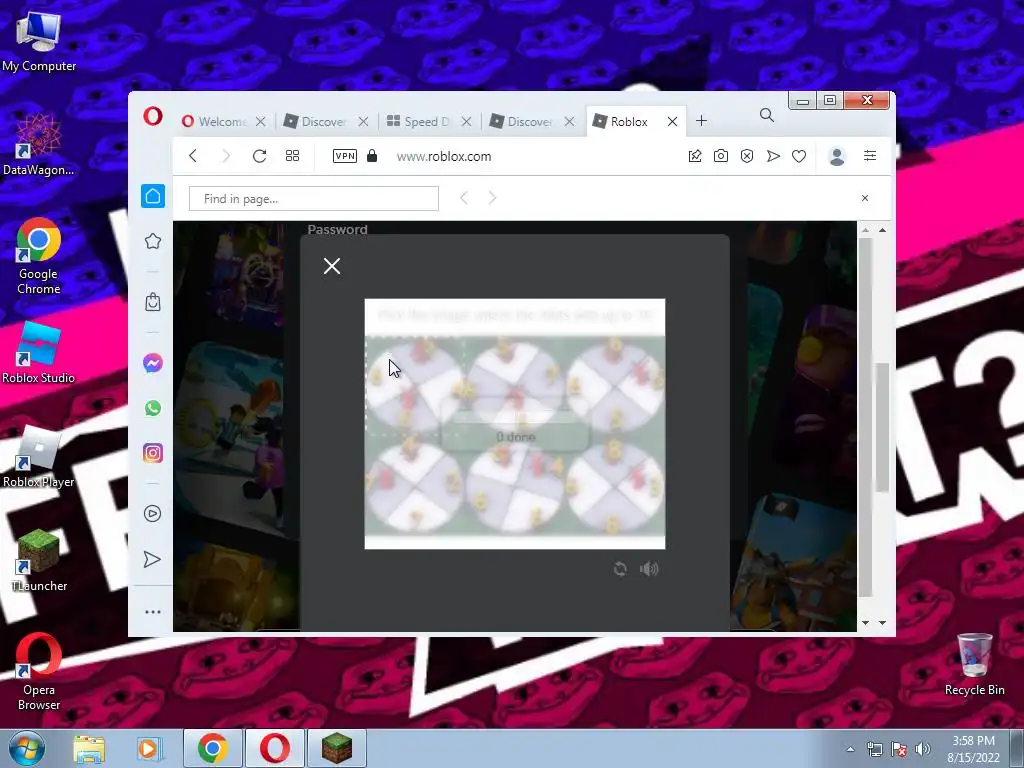Select the bottom-right captcha wheel image
This screenshot has height=768, width=1024.
[615, 485]
